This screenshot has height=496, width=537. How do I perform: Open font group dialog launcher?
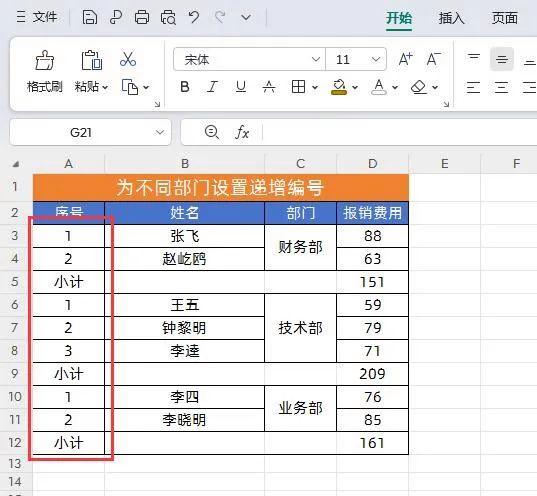(x=446, y=104)
